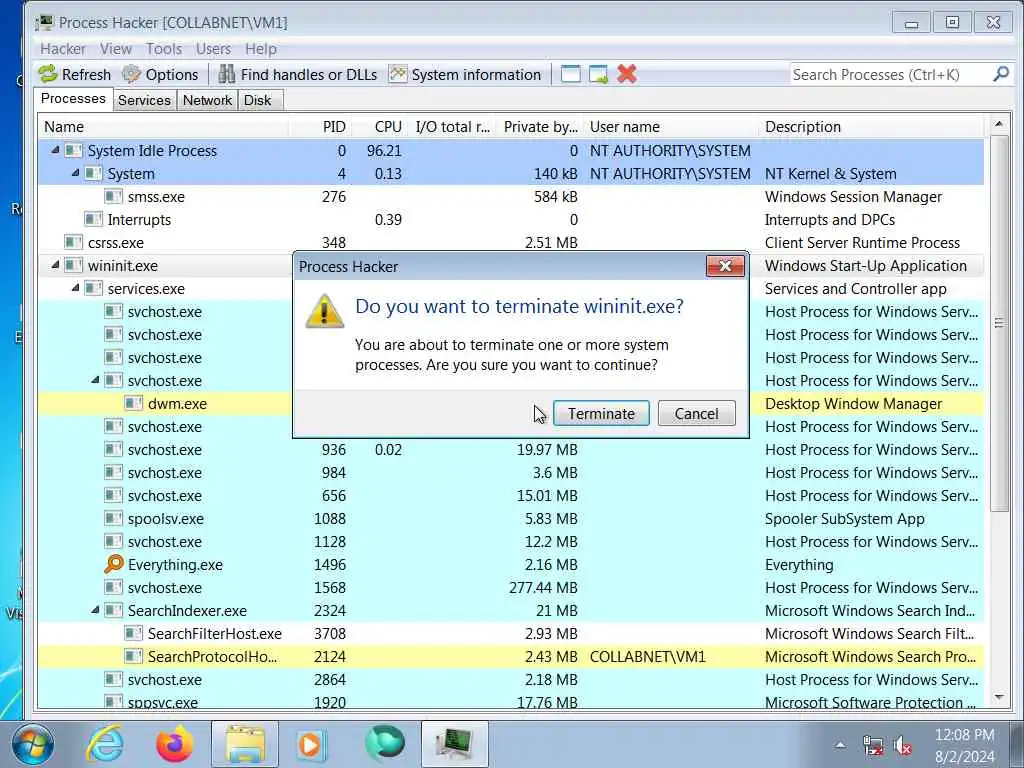Sort by Private bytes column header

point(539,127)
